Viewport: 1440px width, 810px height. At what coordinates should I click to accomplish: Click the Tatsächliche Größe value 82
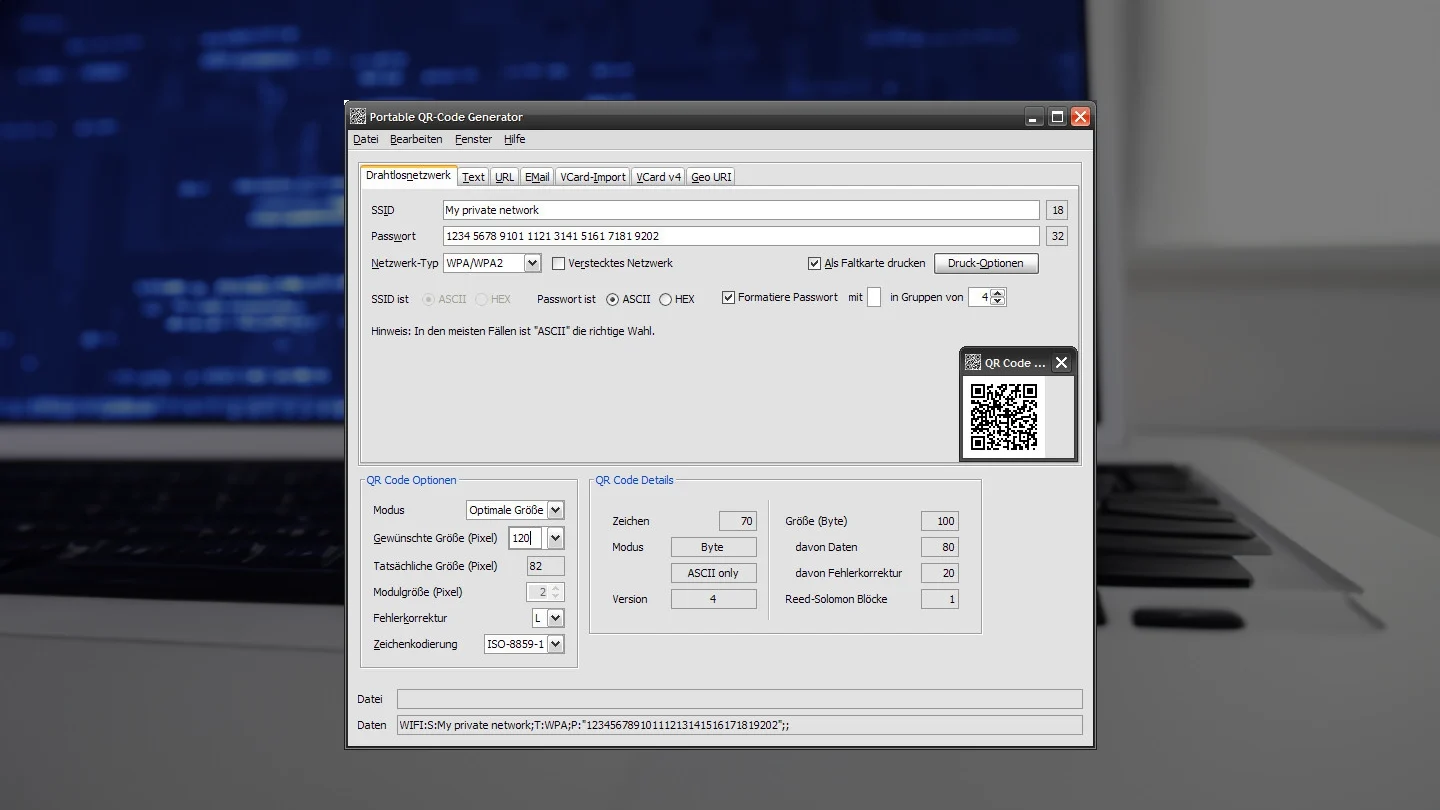coord(546,566)
